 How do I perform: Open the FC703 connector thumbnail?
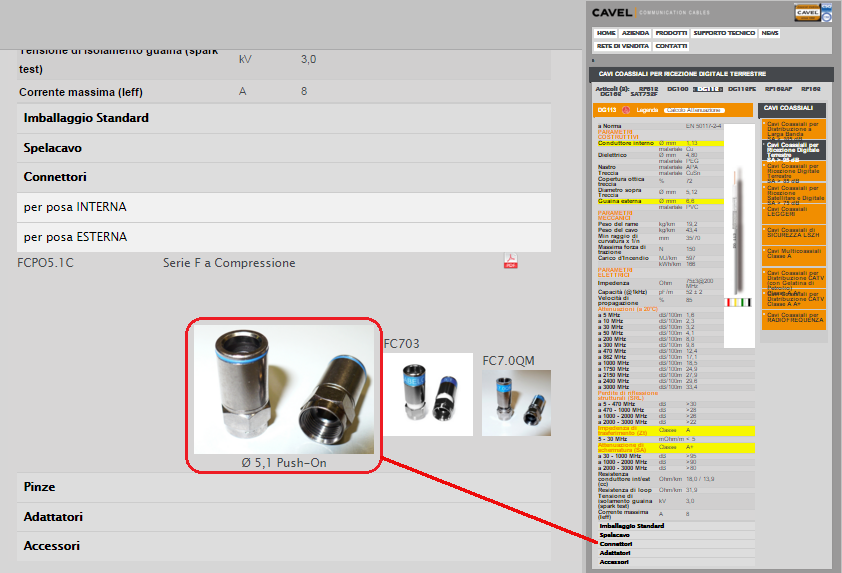tap(428, 394)
